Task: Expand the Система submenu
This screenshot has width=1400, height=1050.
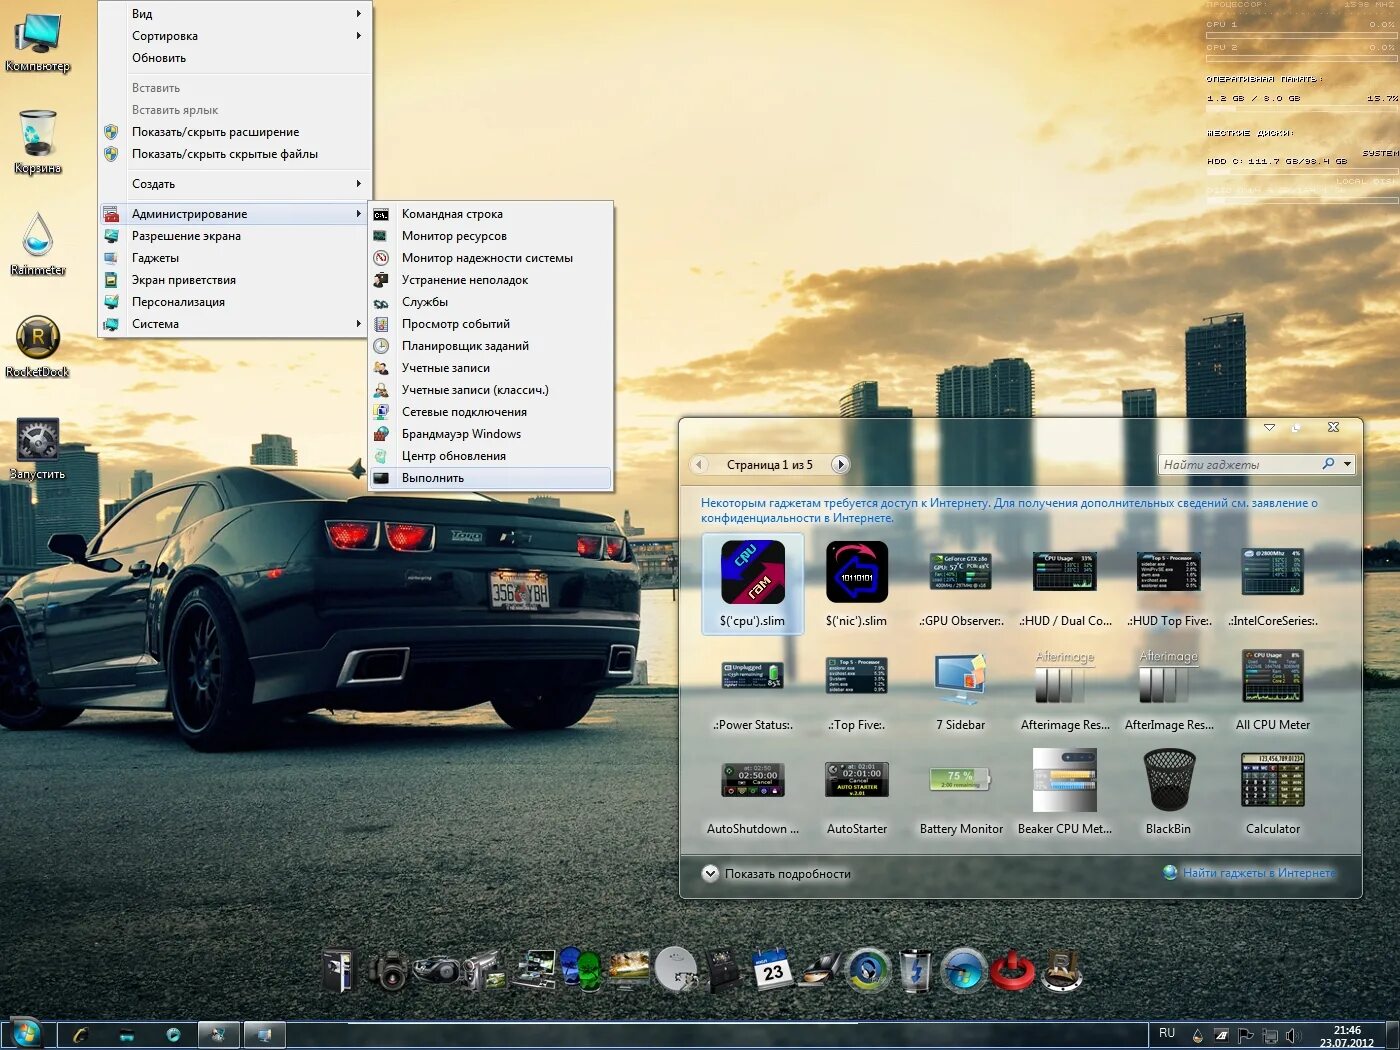Action: coord(233,324)
